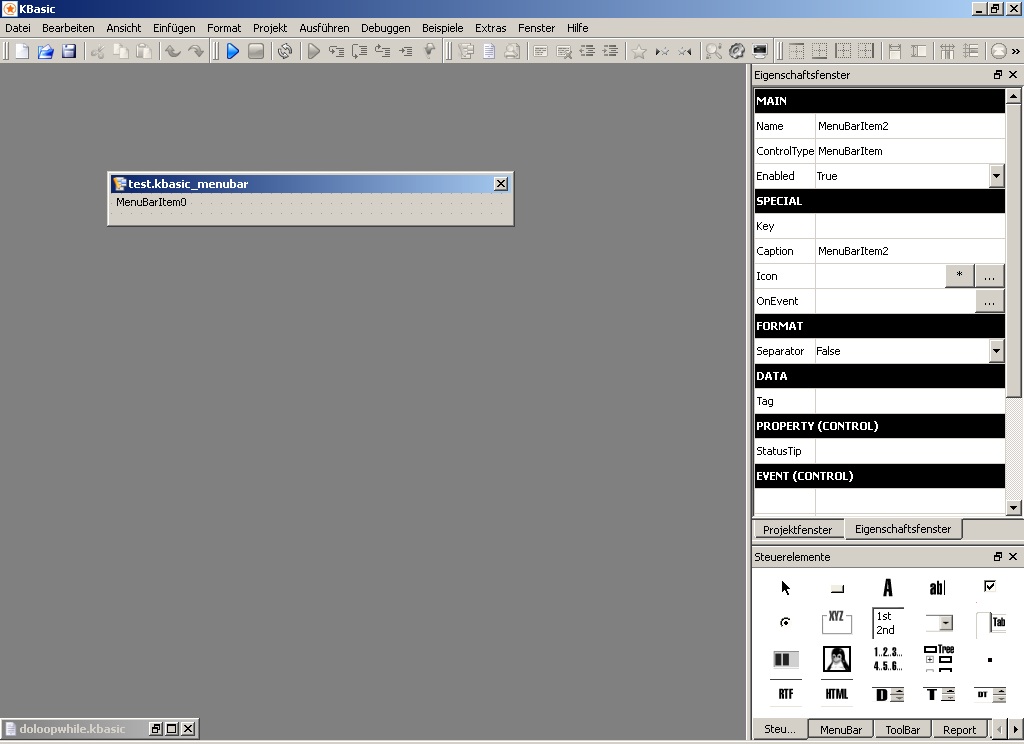The height and width of the screenshot is (744, 1024).
Task: Click the asterisk button in the Icon row
Action: click(x=959, y=276)
